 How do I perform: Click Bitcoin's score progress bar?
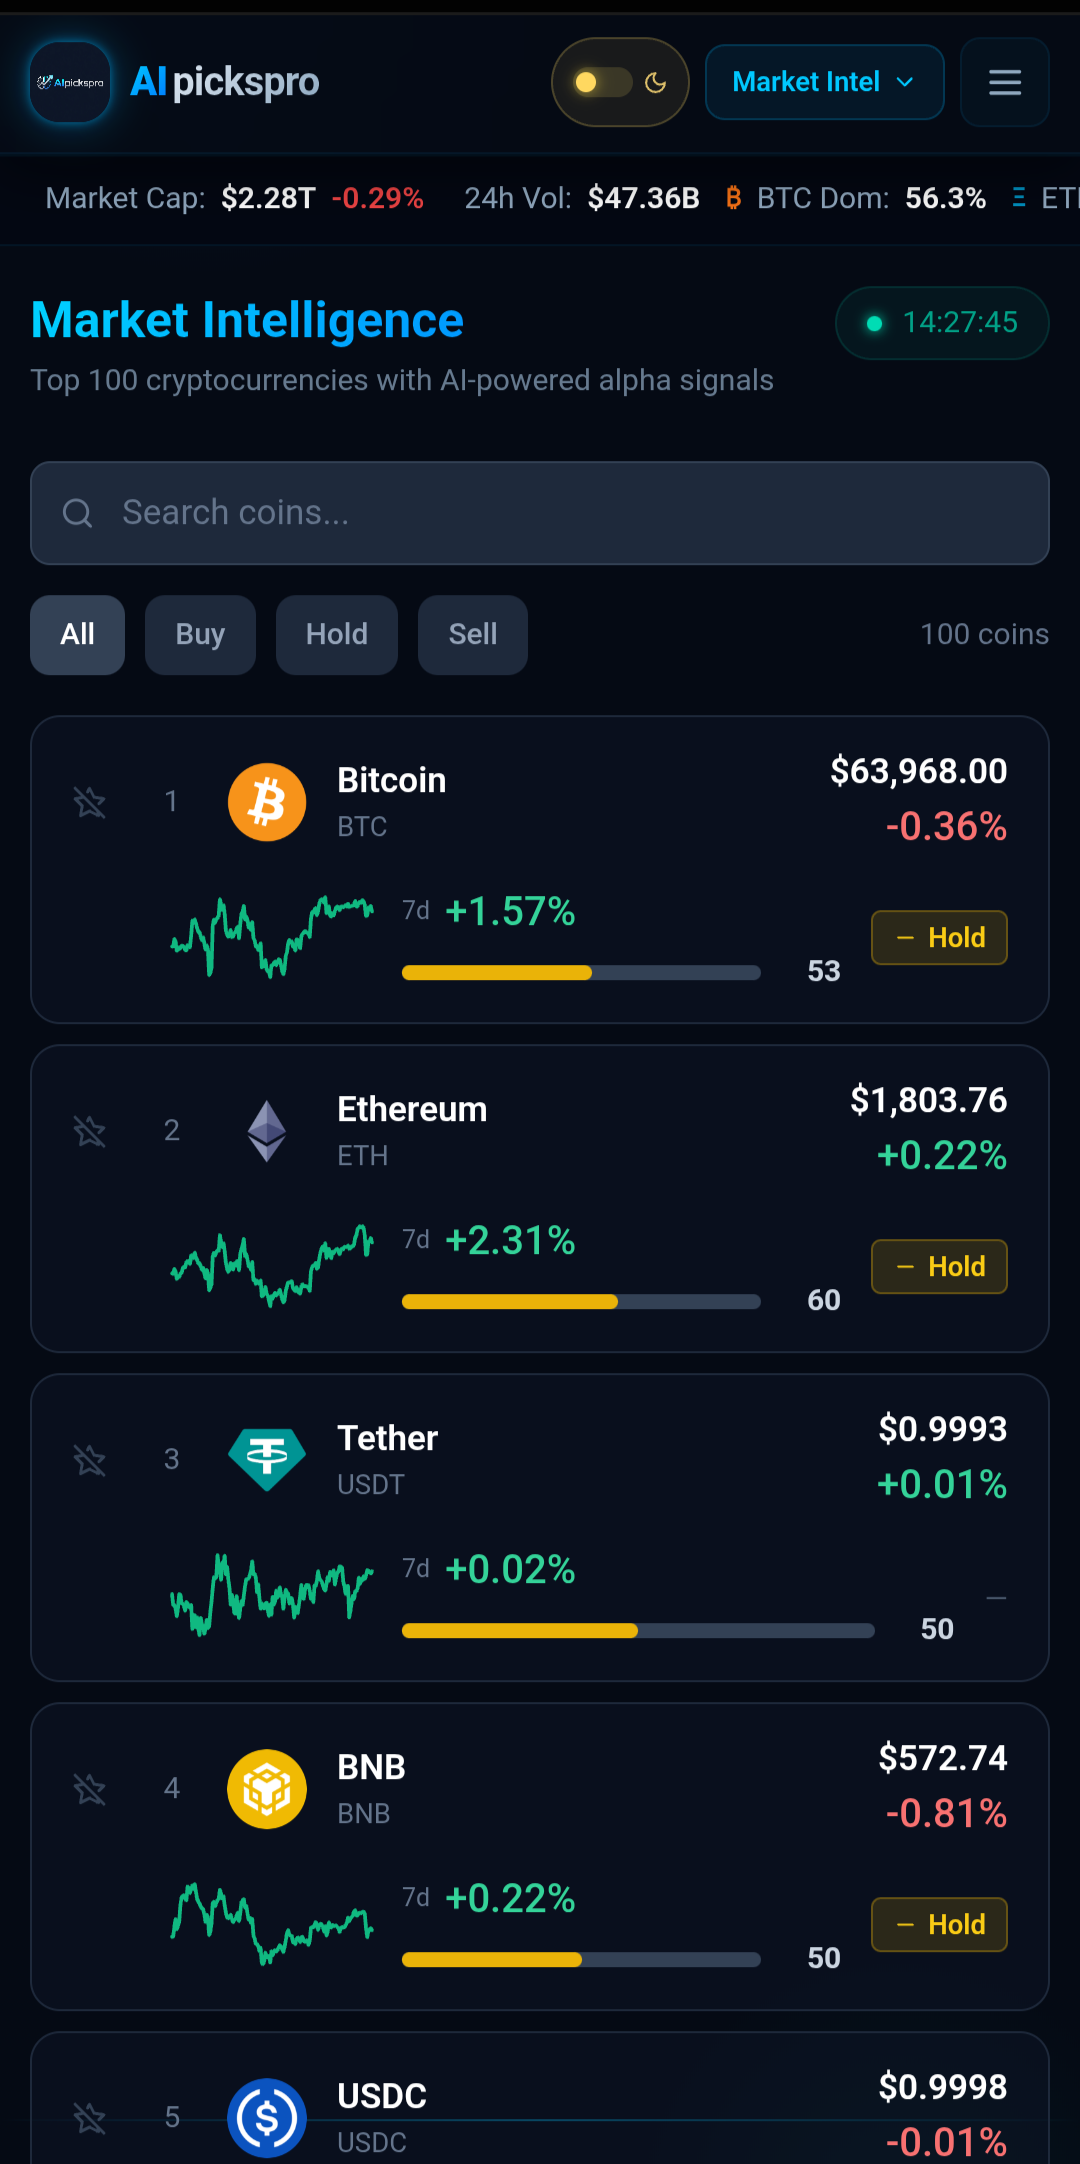click(x=581, y=973)
